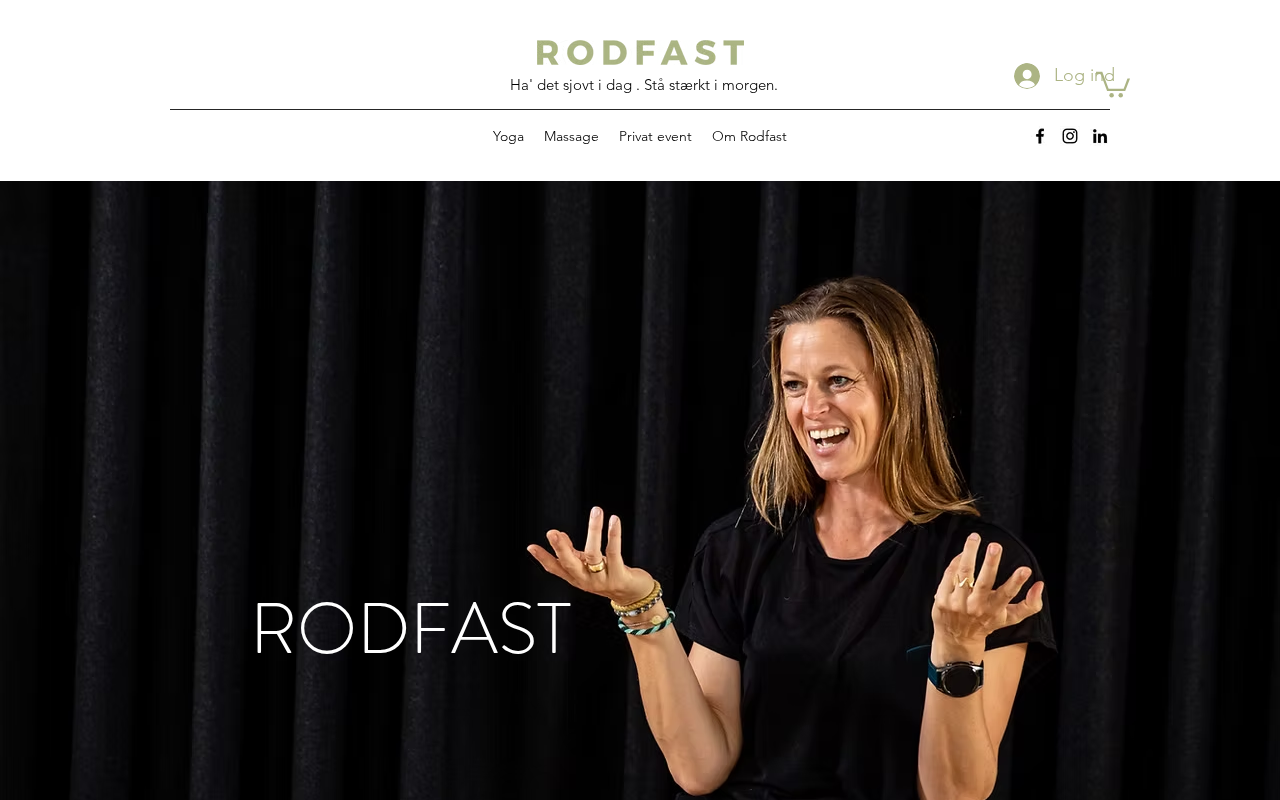Viewport: 1280px width, 800px height.
Task: Click the user avatar icon beside Log ind
Action: click(1027, 76)
